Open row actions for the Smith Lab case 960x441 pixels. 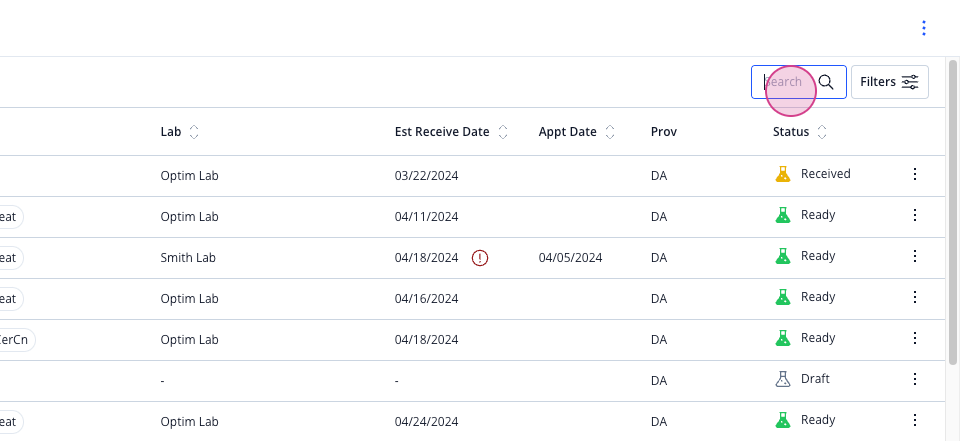(915, 256)
